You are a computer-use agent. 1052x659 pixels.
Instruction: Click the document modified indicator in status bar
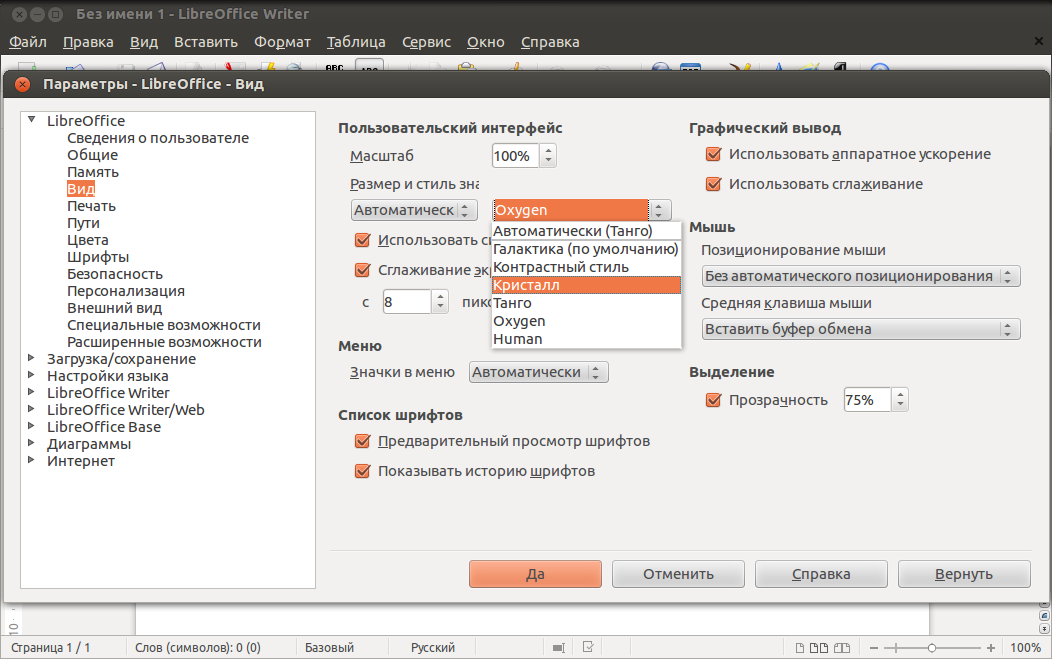(x=588, y=647)
